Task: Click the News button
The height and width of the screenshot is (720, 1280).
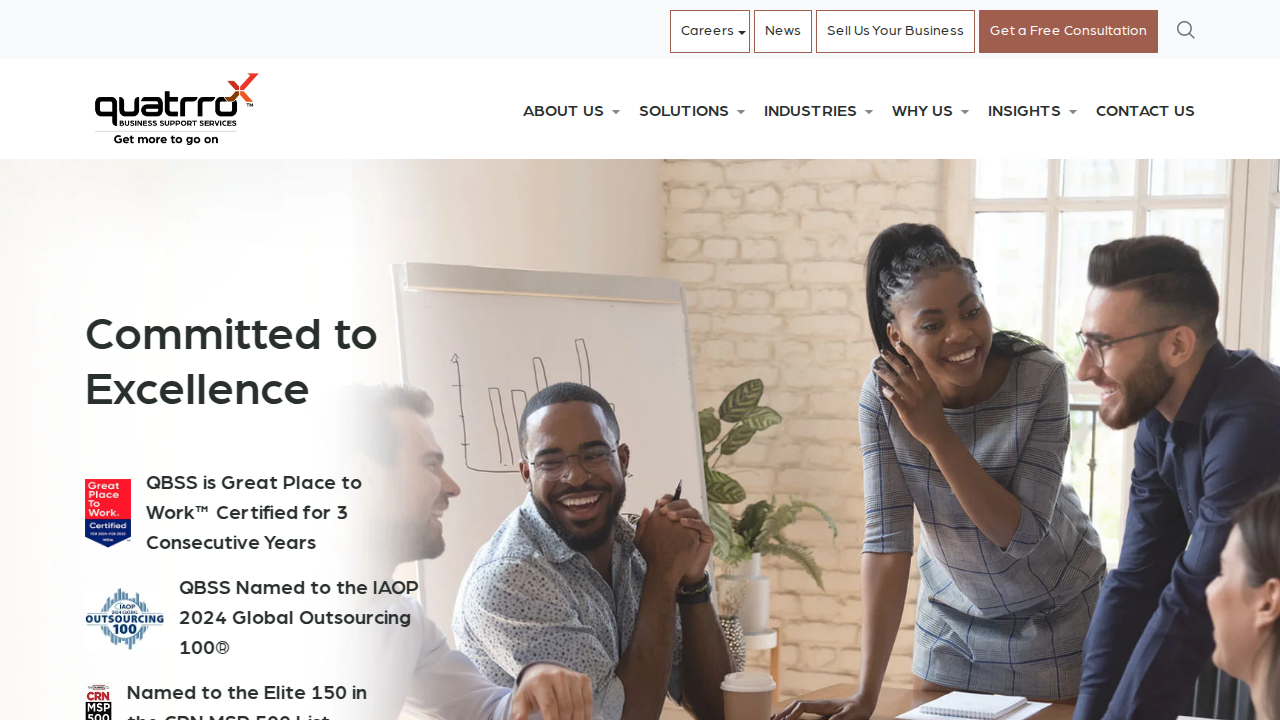Action: 783,31
